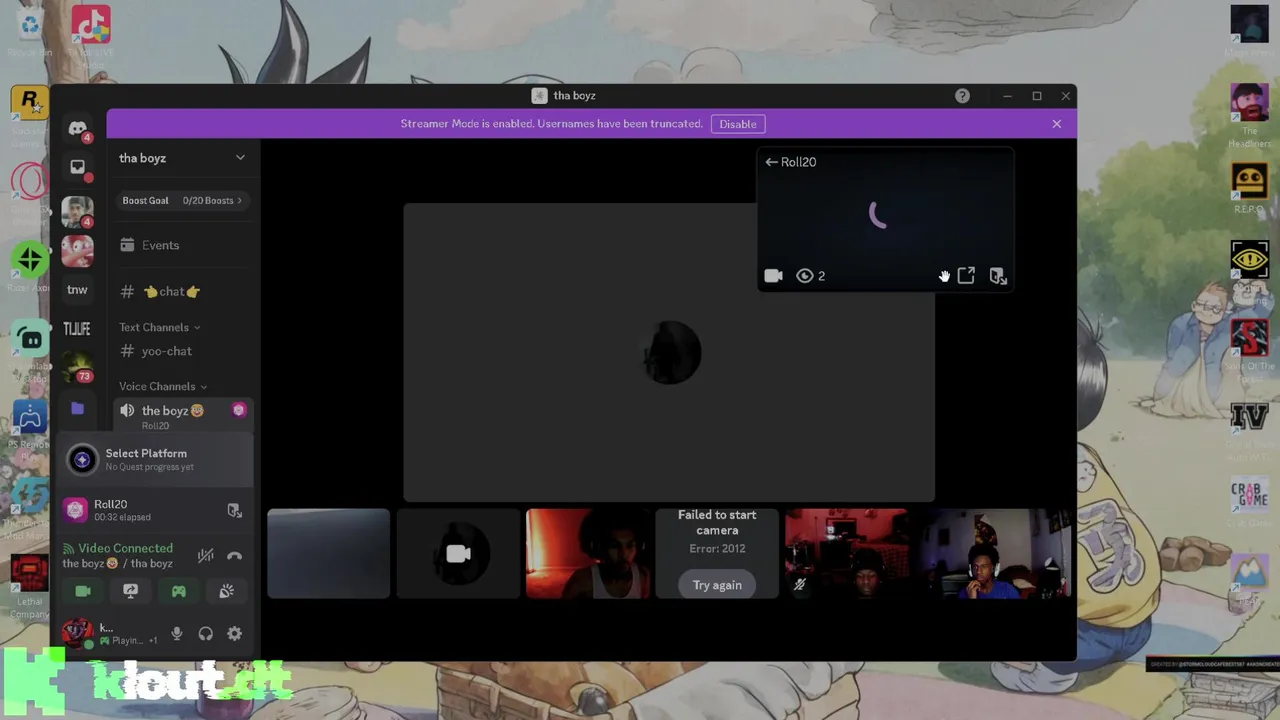Click your user avatar in bottom panel
Image resolution: width=1280 pixels, height=720 pixels.
[x=77, y=632]
